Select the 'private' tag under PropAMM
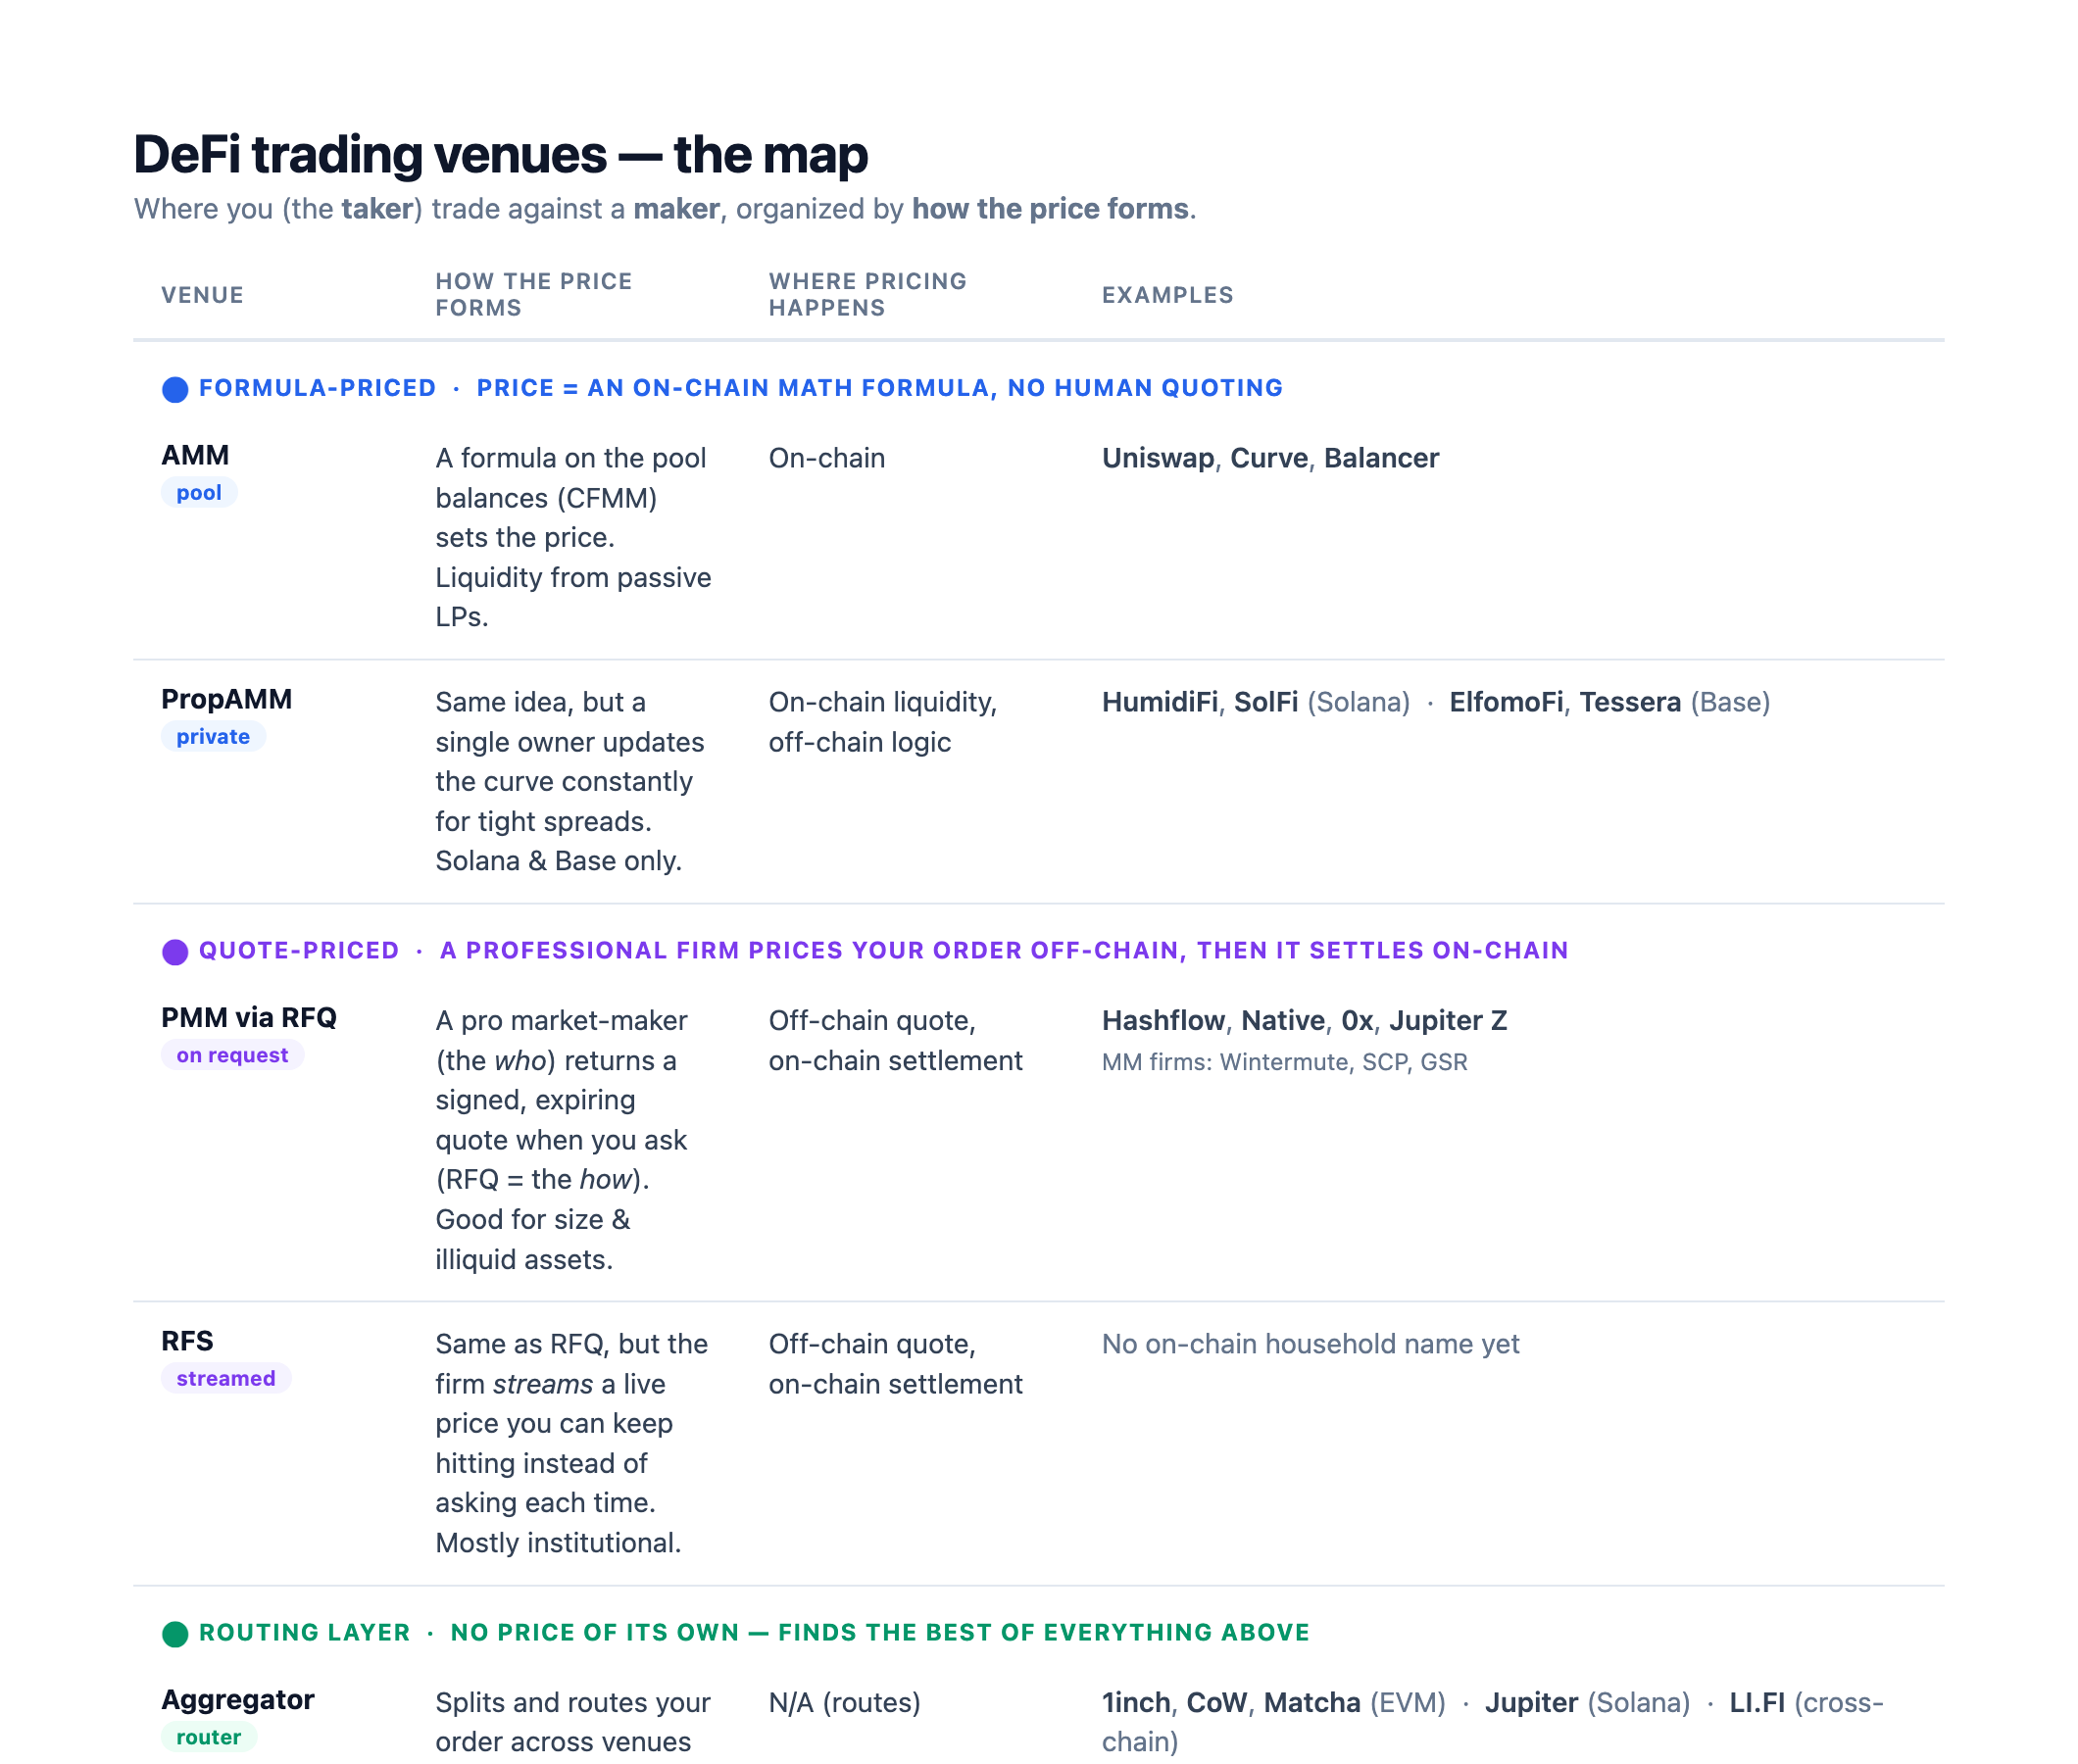 213,736
